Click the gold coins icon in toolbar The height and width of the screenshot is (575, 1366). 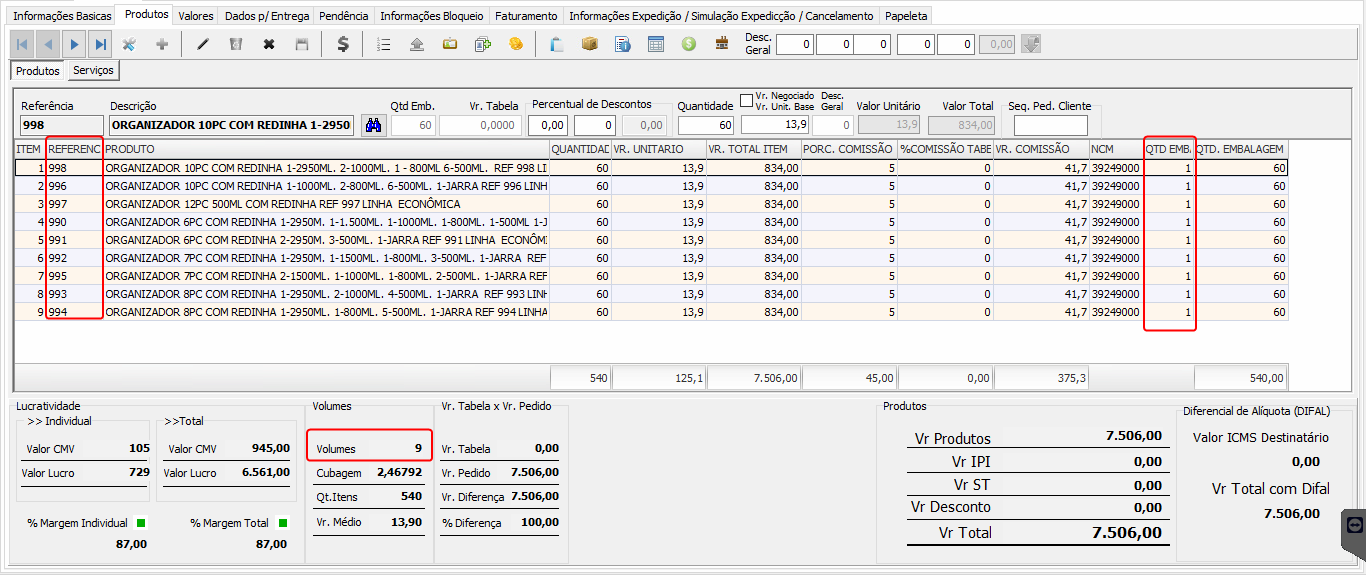516,44
